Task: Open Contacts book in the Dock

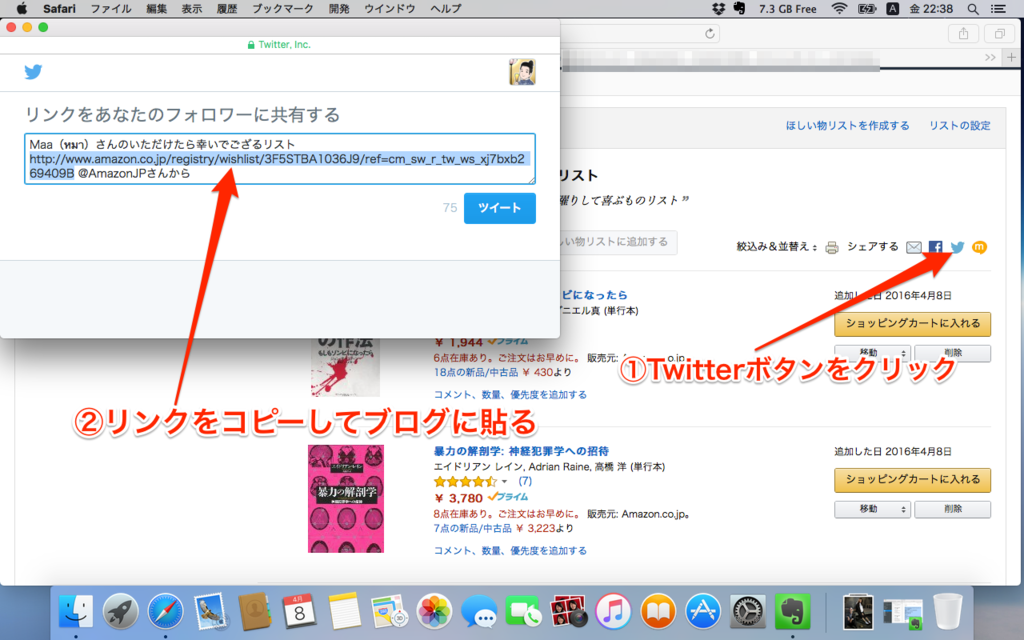Action: click(255, 611)
